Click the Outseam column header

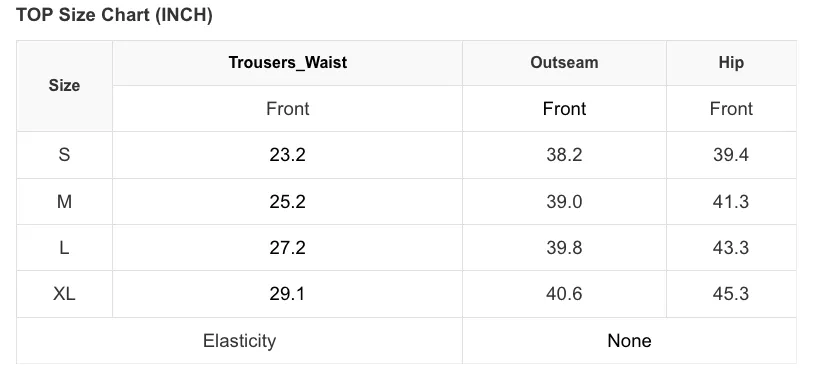[x=564, y=62]
